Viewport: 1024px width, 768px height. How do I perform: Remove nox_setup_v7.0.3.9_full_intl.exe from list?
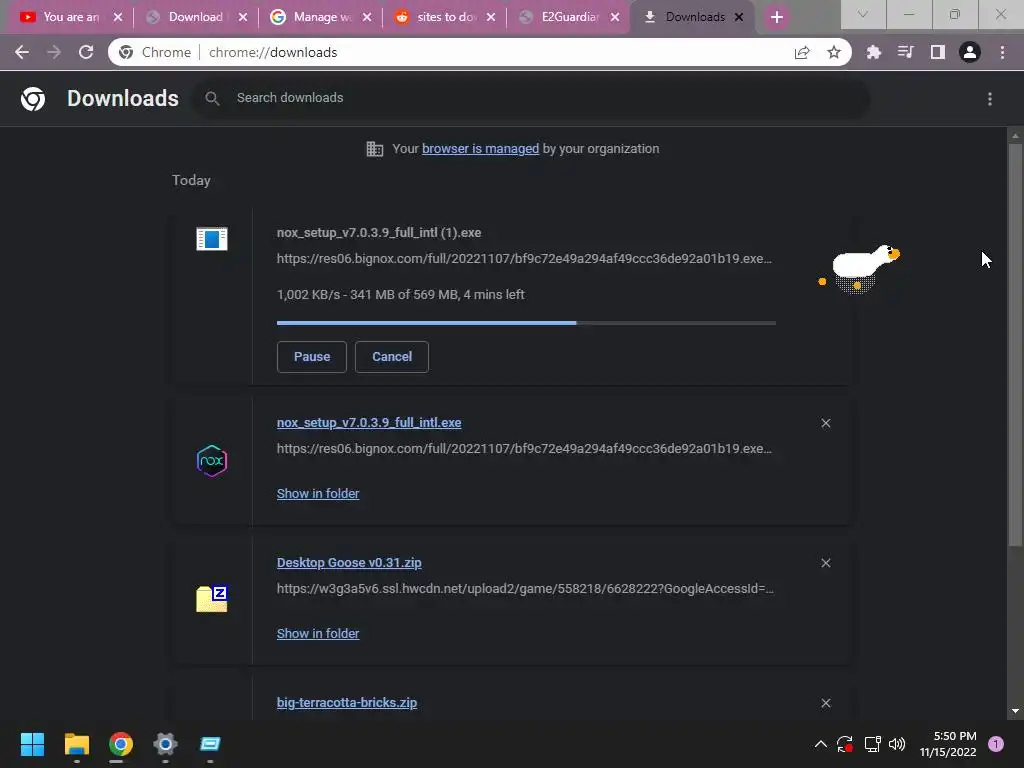pos(825,423)
